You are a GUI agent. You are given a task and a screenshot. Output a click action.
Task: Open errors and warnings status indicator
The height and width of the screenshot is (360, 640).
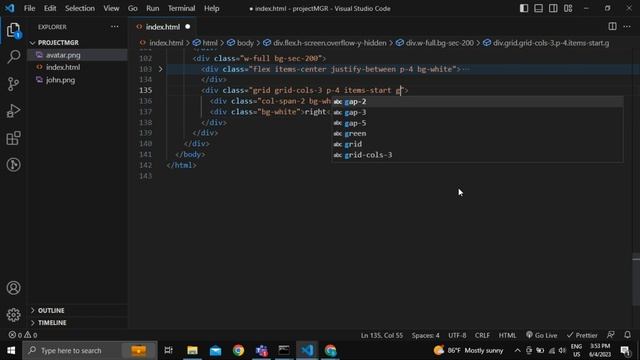point(23,335)
